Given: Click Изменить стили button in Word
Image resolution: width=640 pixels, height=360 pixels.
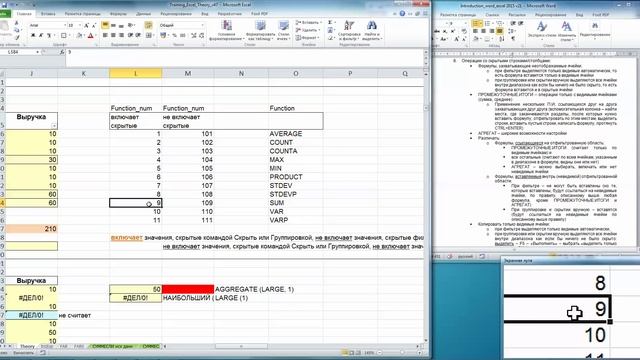Looking at the screenshot, I should click(x=567, y=31).
